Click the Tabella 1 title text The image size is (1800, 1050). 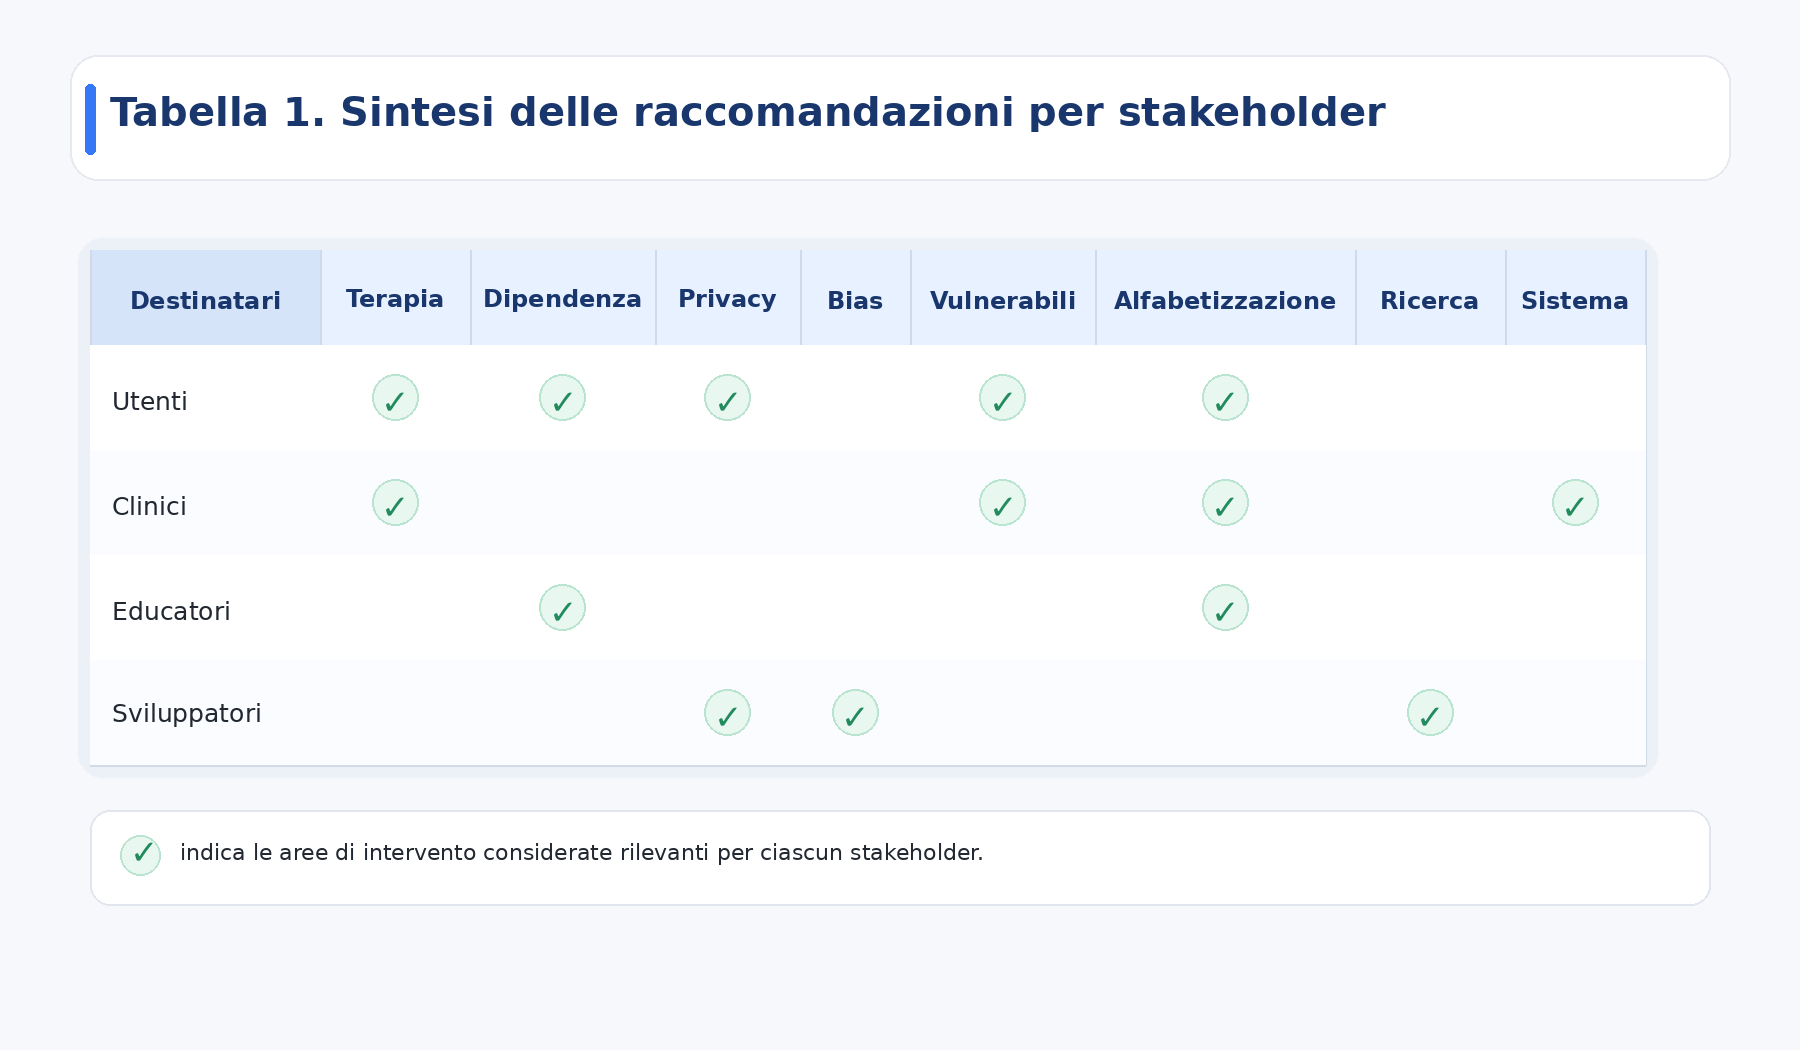[747, 113]
